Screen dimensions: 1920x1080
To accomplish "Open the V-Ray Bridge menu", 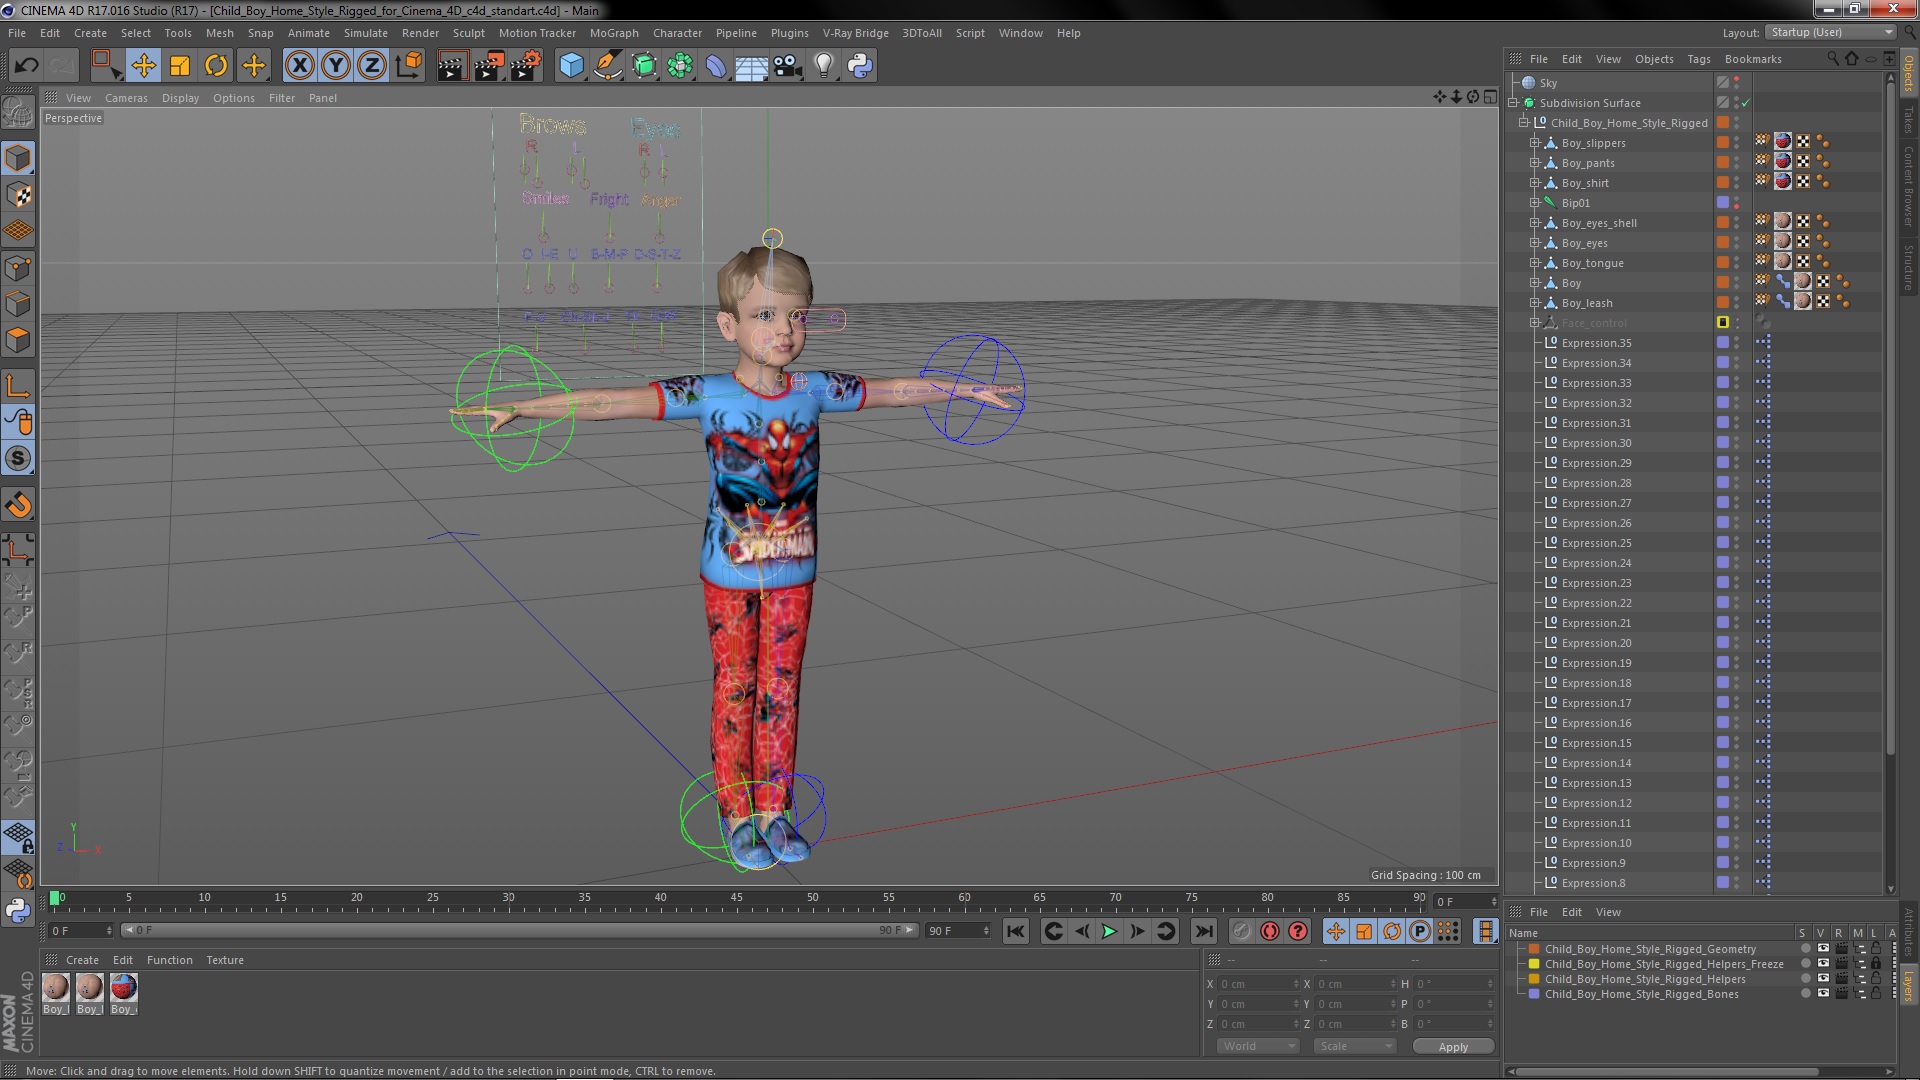I will point(855,33).
